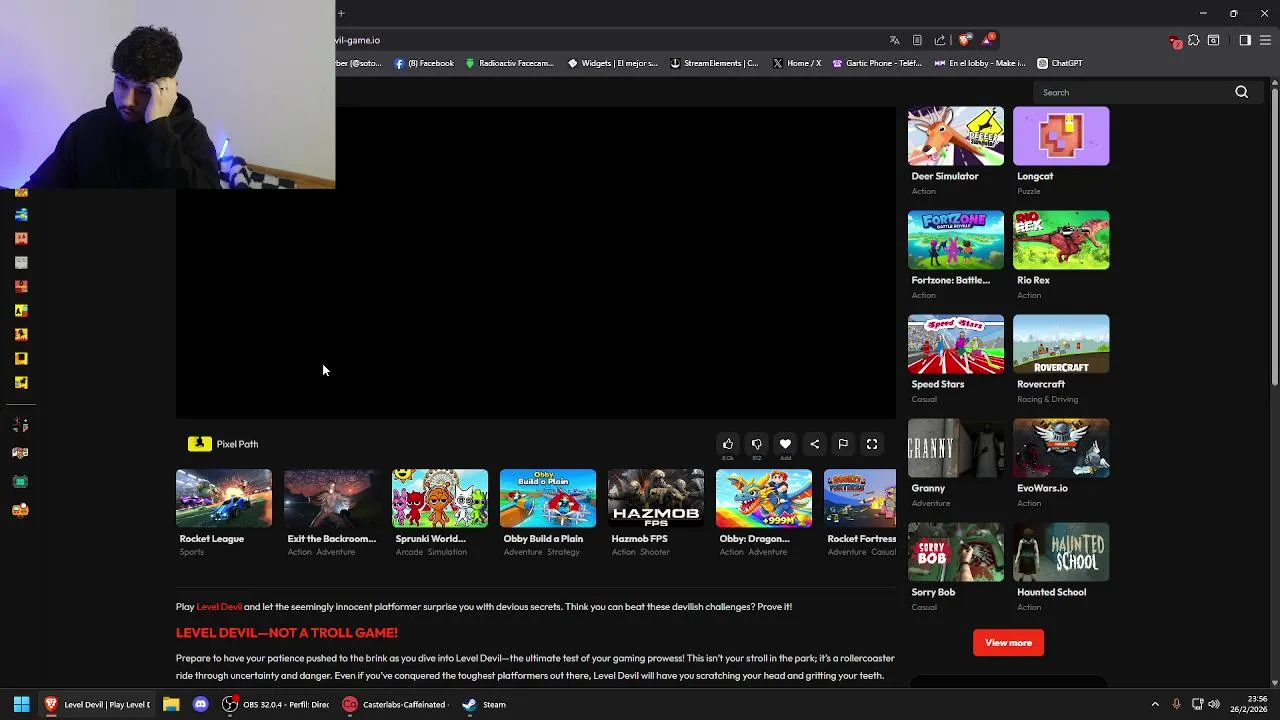1280x720 pixels.
Task: Switch to OBS 32.0.4 in taskbar
Action: coord(275,704)
